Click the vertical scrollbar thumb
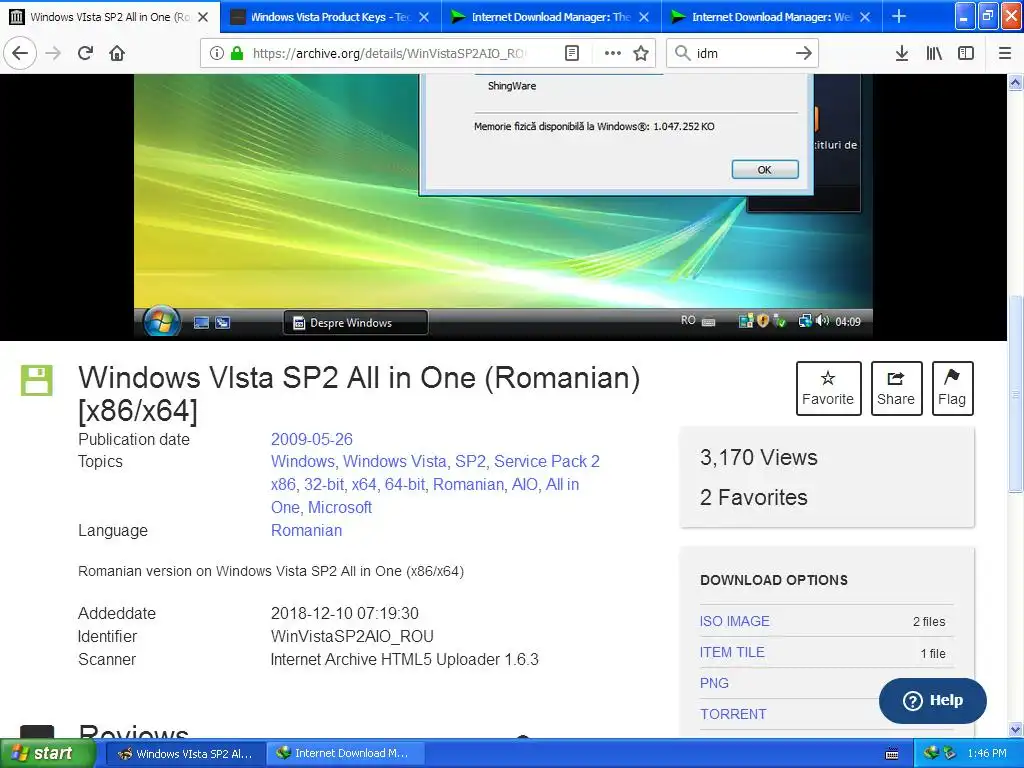 pyautogui.click(x=1015, y=392)
